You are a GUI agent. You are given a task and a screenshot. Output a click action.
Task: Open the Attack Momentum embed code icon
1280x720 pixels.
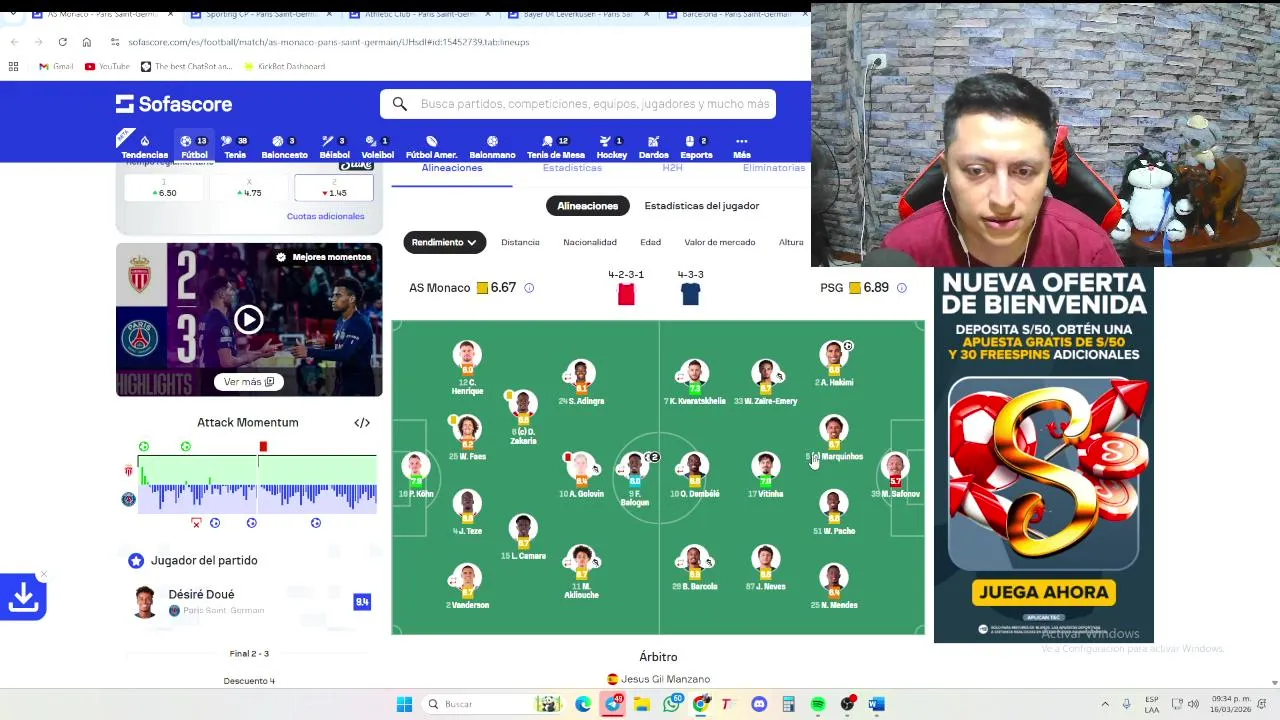(362, 422)
